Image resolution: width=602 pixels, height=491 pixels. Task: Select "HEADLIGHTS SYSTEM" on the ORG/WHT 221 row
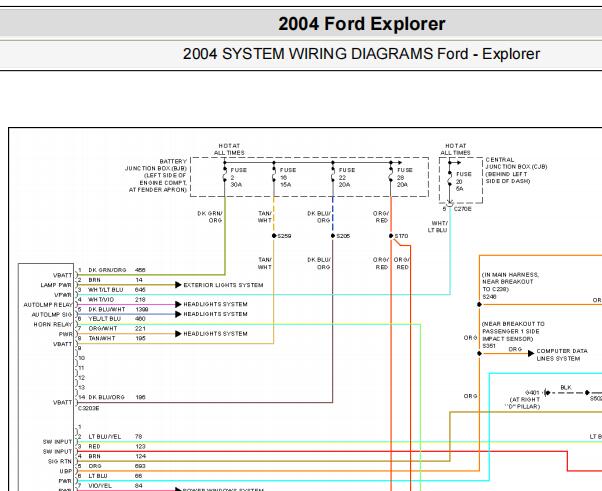(x=215, y=334)
